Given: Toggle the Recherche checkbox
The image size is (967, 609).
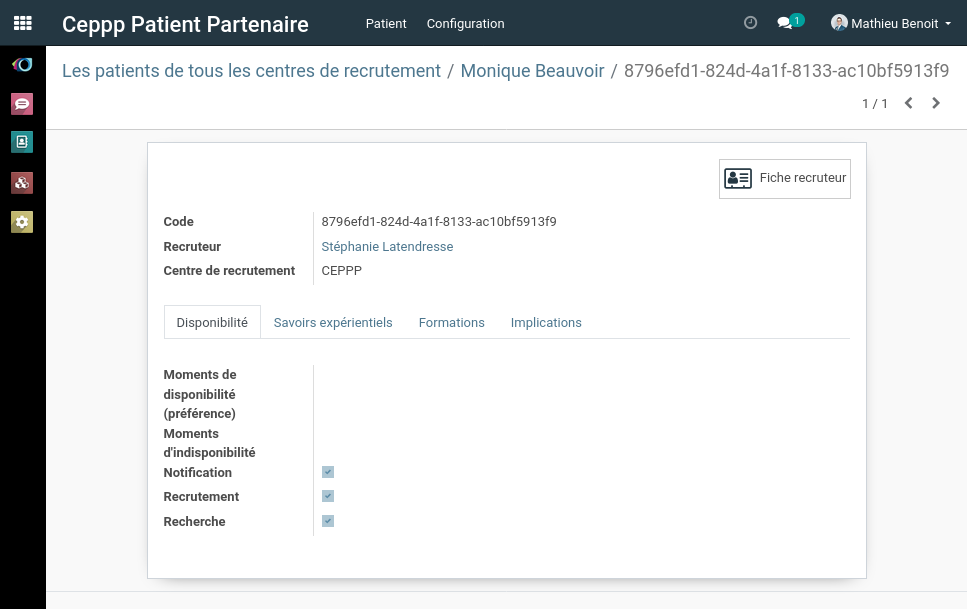Looking at the screenshot, I should coord(328,521).
